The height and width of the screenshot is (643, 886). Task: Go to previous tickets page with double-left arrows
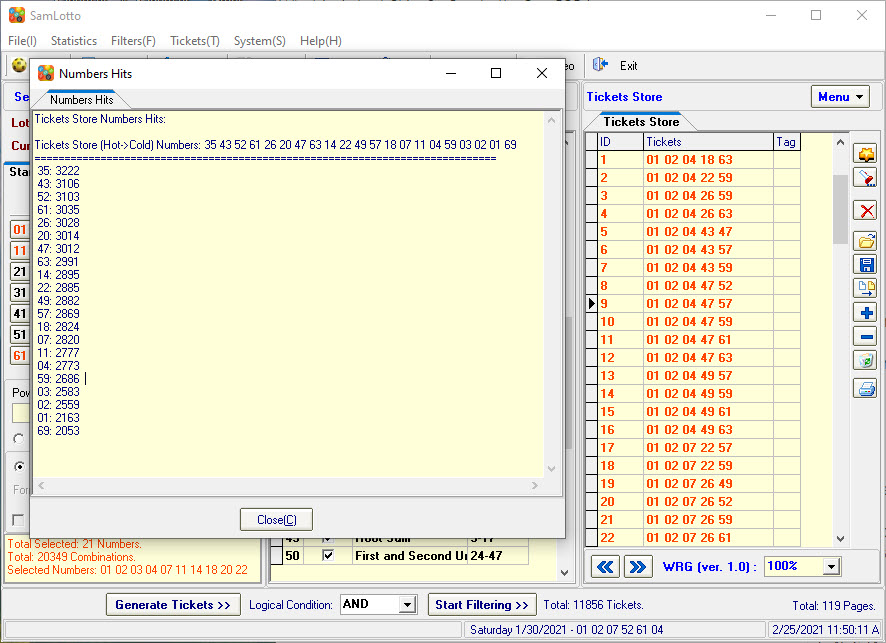pos(605,567)
